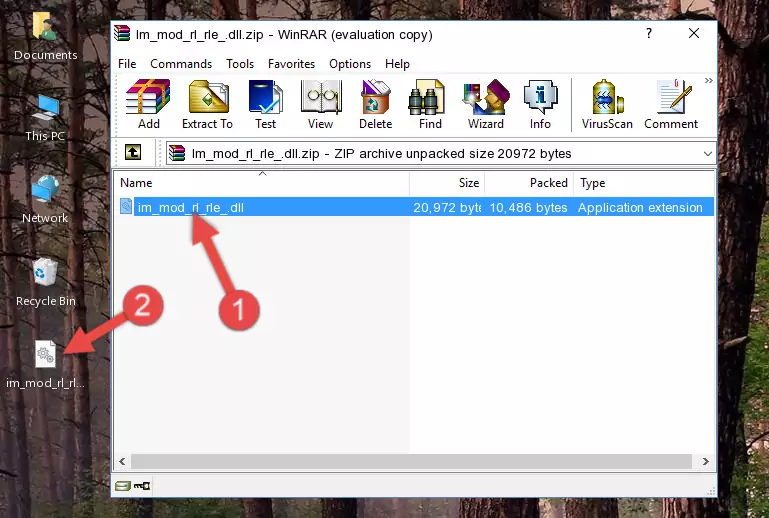The height and width of the screenshot is (518, 769).
Task: Open the Options menu
Action: click(x=350, y=64)
